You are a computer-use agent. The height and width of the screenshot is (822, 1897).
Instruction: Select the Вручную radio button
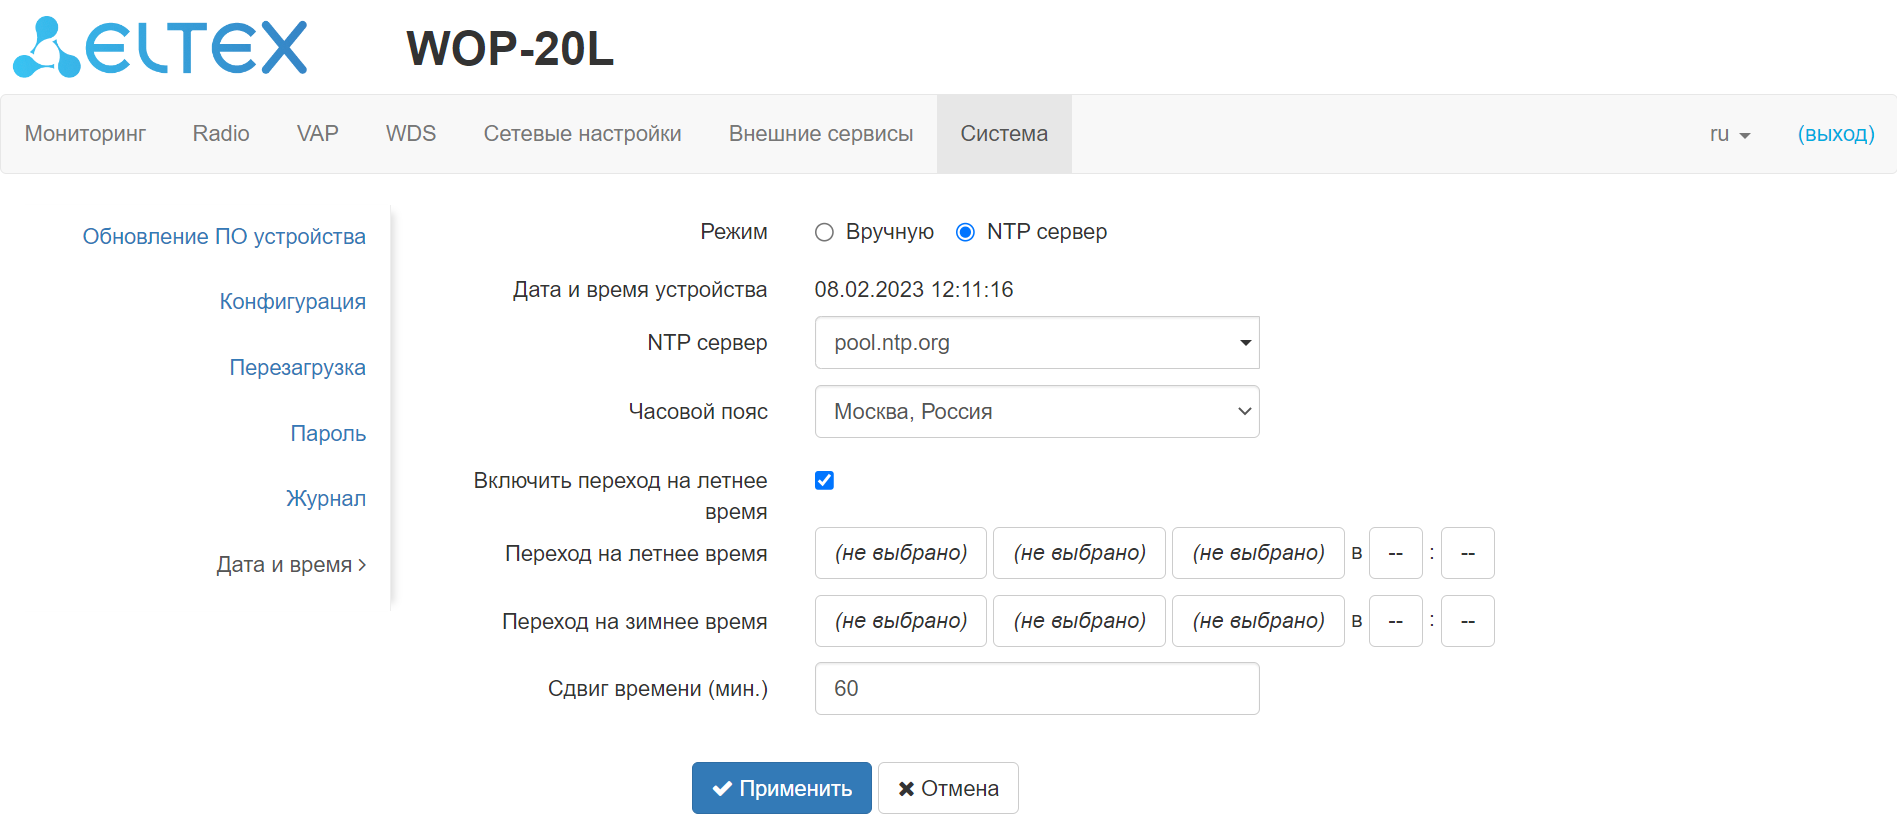[x=824, y=233]
